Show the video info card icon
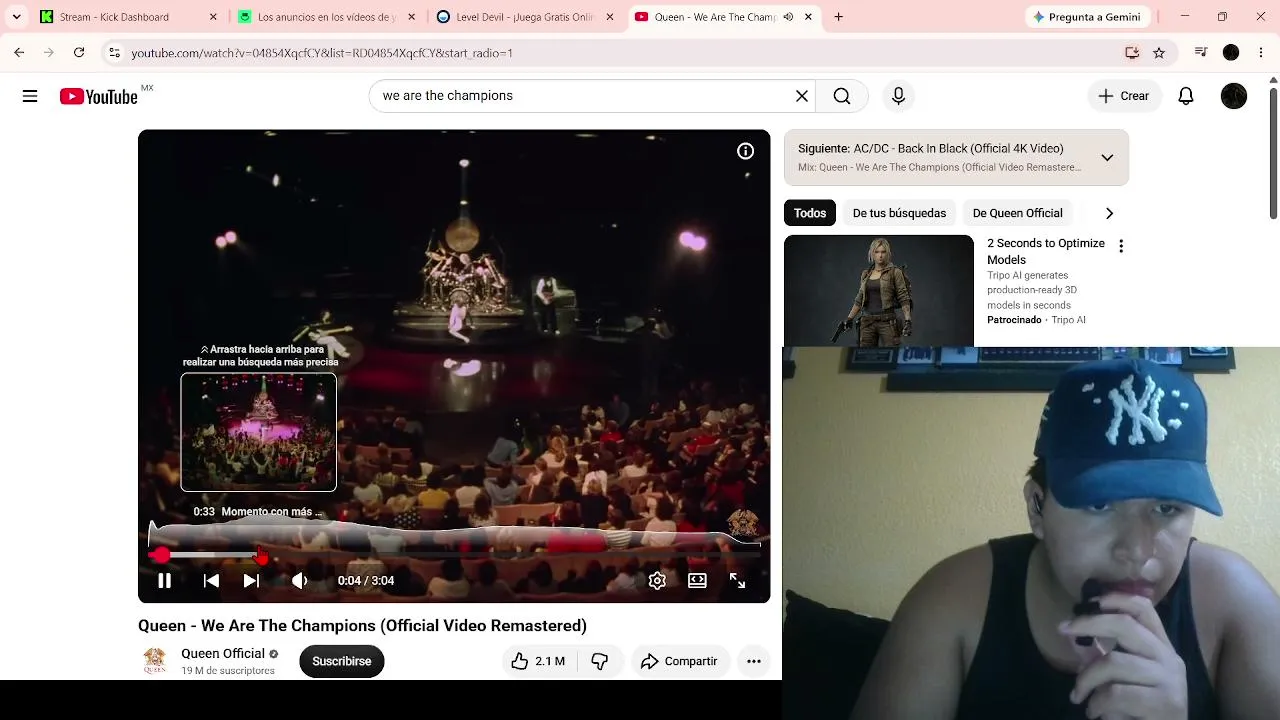1280x720 pixels. pos(745,151)
